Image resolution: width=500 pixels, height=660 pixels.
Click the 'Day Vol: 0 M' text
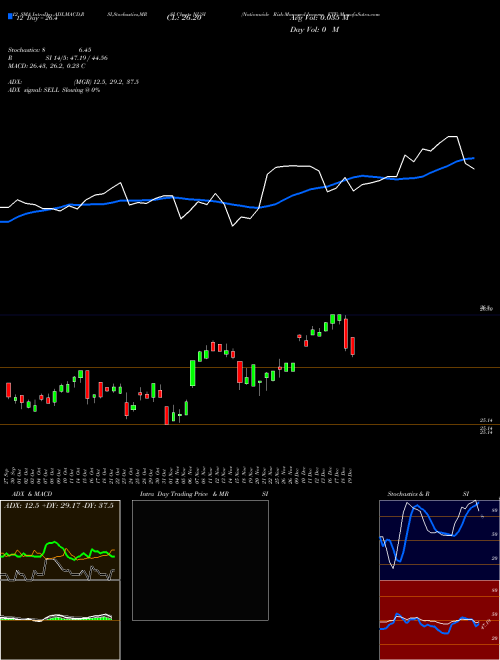[314, 29]
